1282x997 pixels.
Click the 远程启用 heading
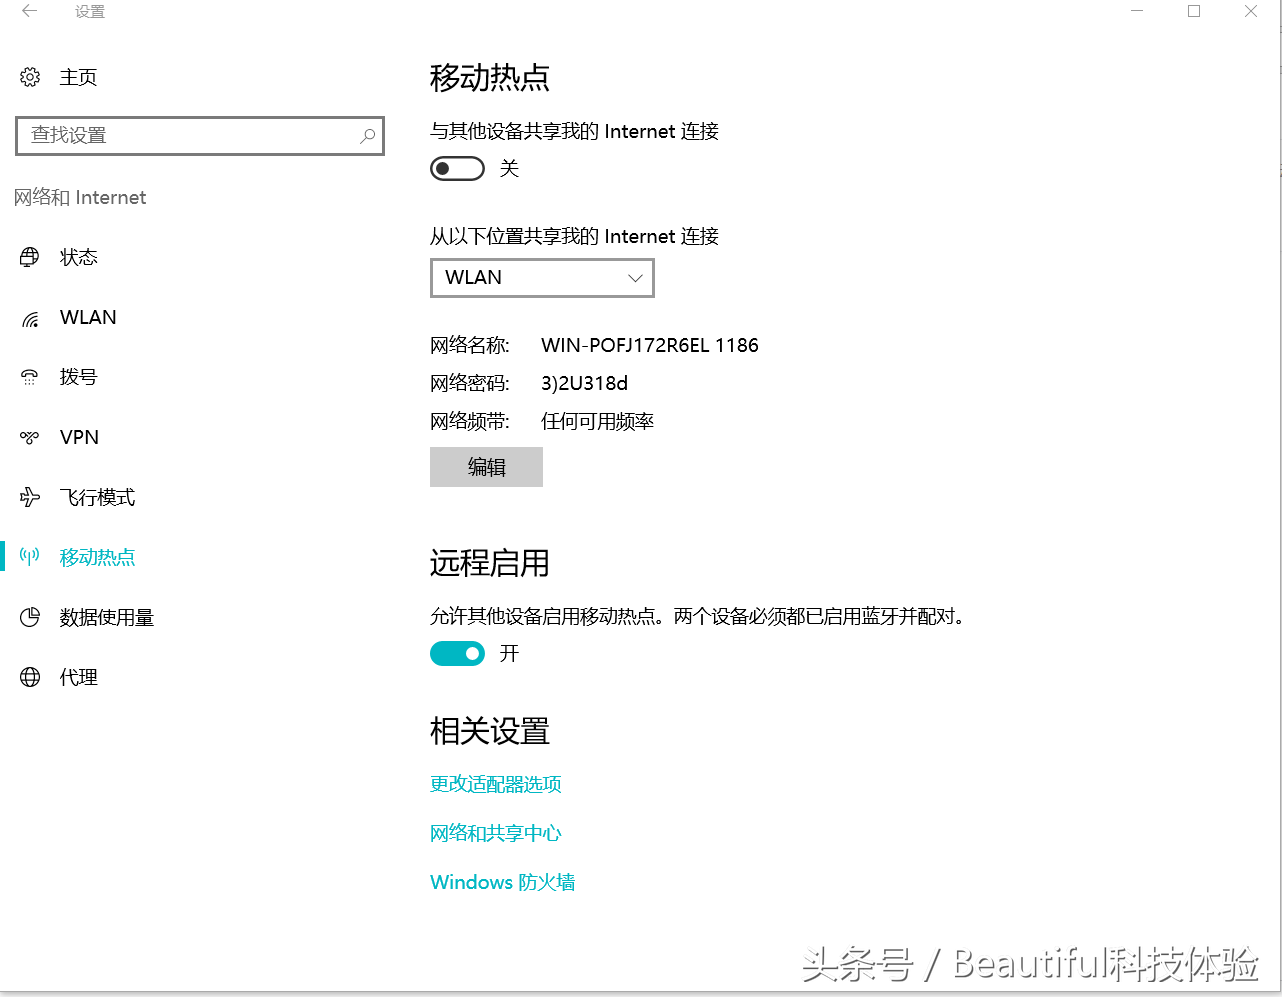click(x=490, y=563)
